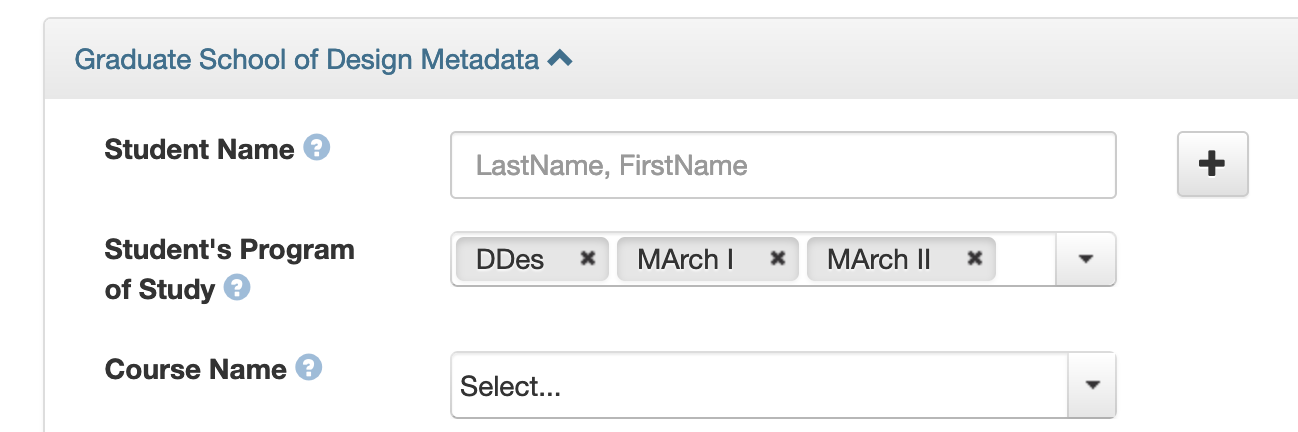Open the Student Name help icon
The image size is (1298, 432).
click(316, 149)
